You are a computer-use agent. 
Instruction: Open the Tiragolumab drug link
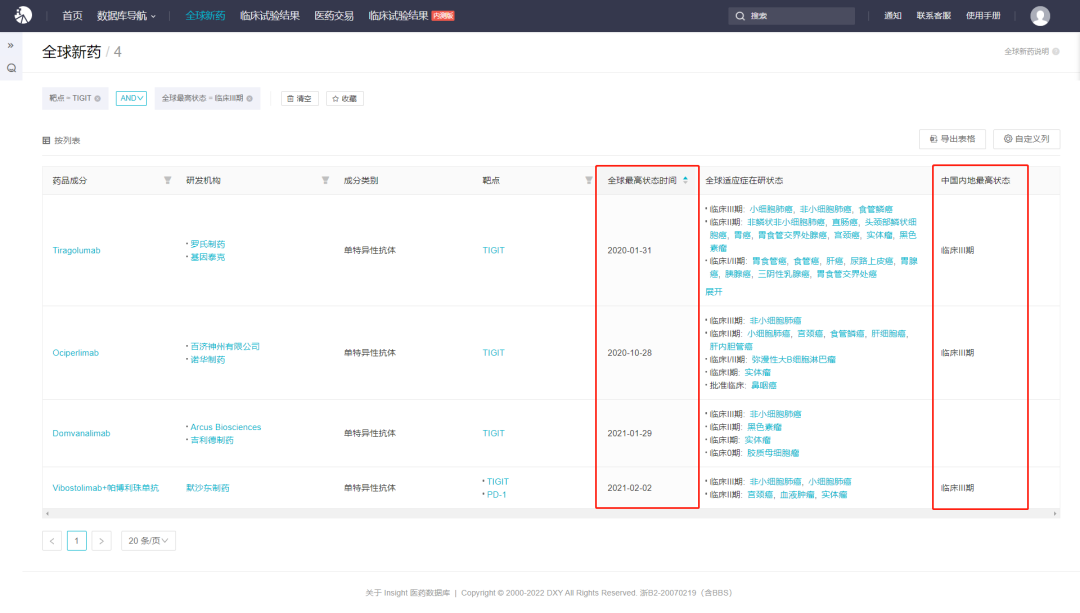[76, 251]
